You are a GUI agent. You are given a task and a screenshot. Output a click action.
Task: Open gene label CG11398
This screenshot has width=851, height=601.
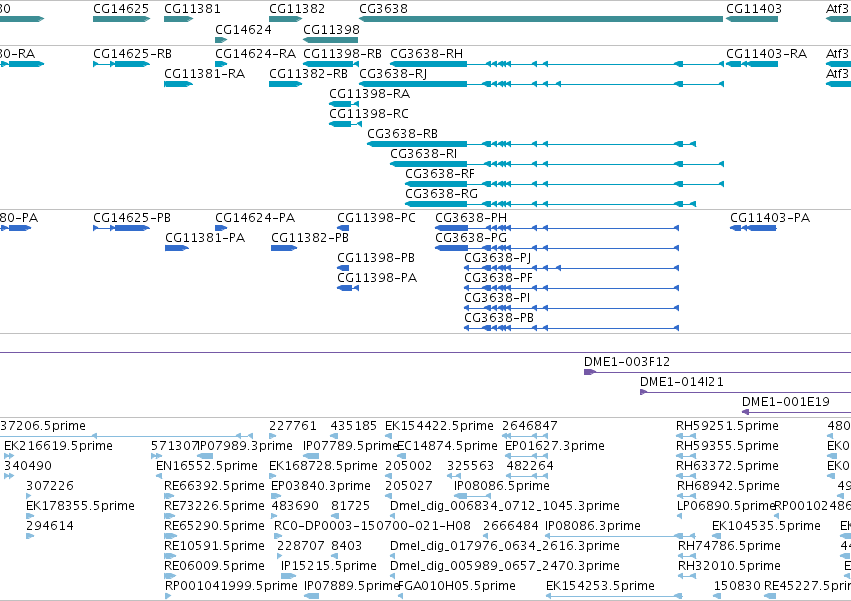click(x=331, y=29)
